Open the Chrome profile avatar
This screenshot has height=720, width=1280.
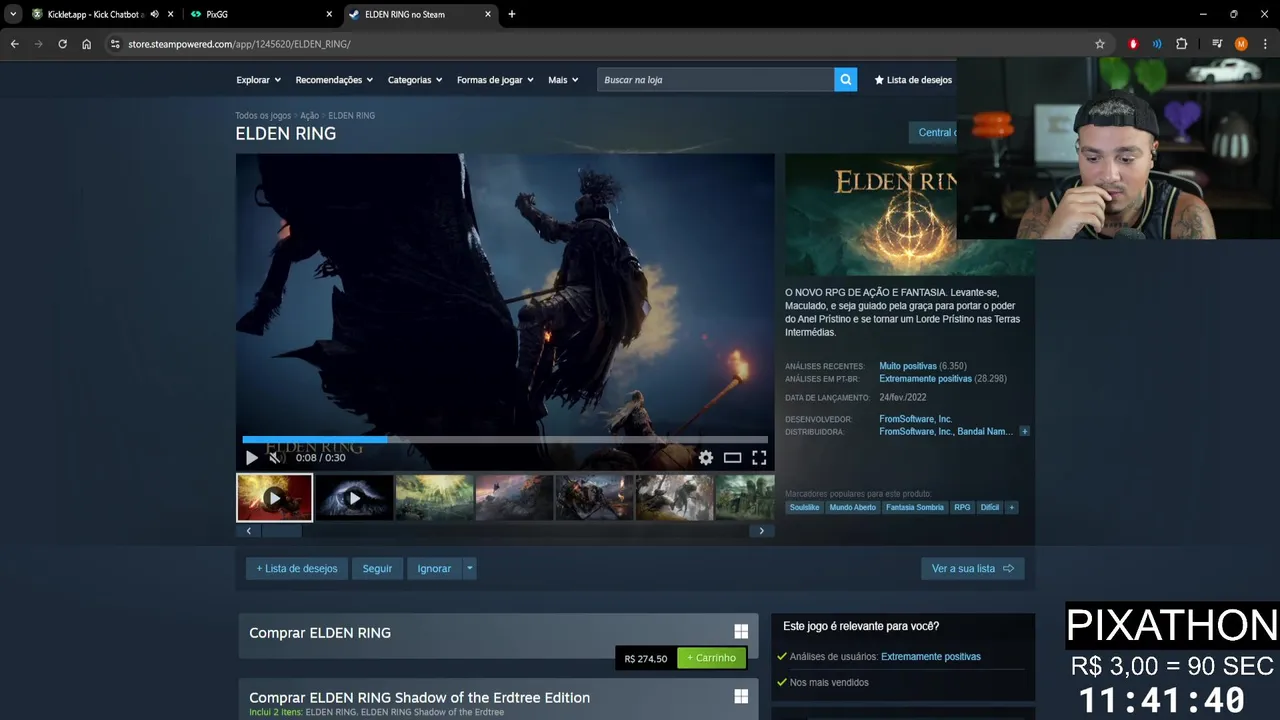coord(1241,44)
